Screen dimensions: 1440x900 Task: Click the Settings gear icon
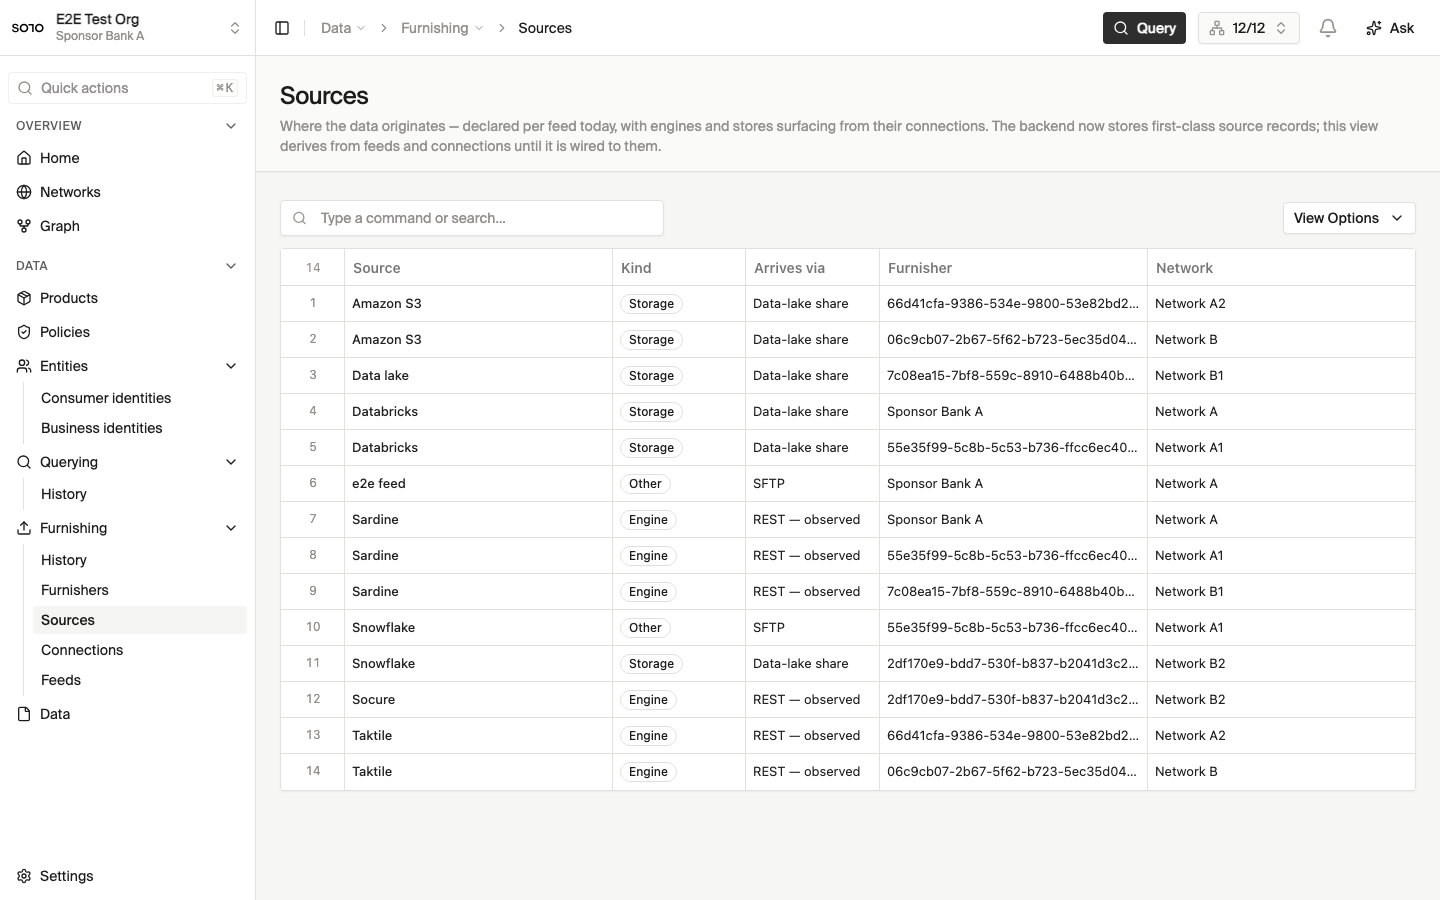pos(24,876)
